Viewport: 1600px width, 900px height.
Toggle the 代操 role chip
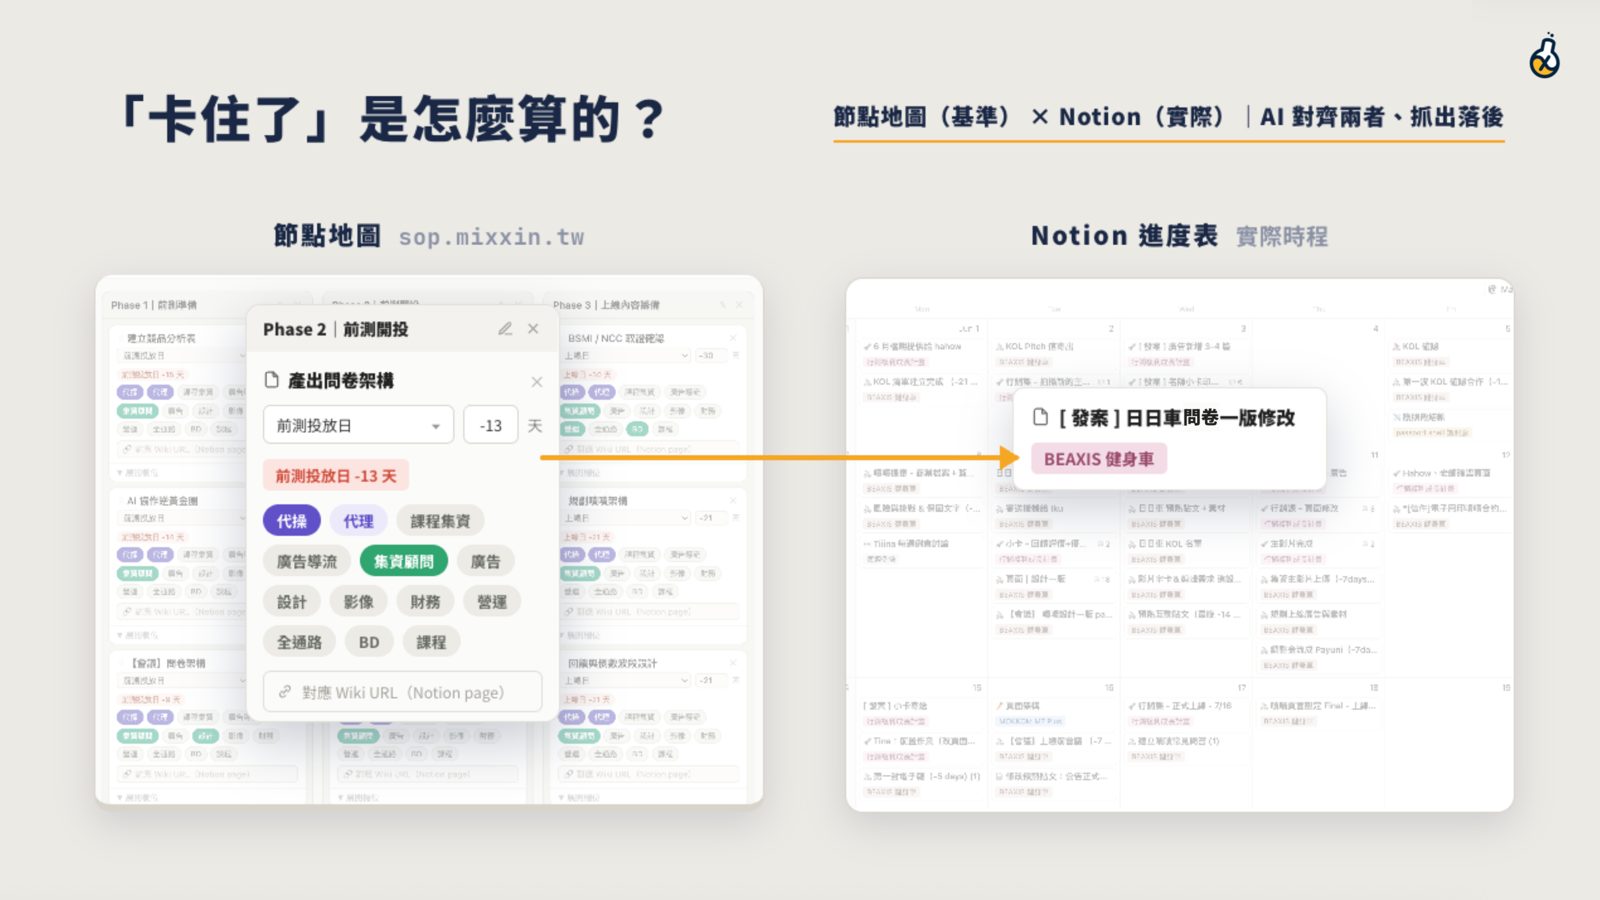[x=292, y=521]
